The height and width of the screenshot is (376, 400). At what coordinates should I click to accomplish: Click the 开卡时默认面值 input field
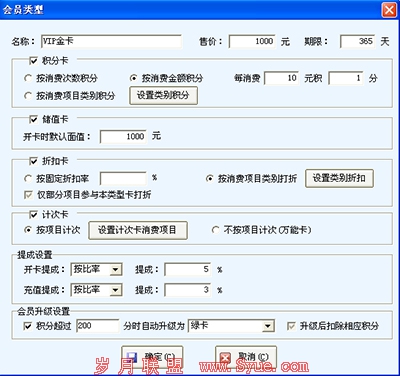pos(123,136)
